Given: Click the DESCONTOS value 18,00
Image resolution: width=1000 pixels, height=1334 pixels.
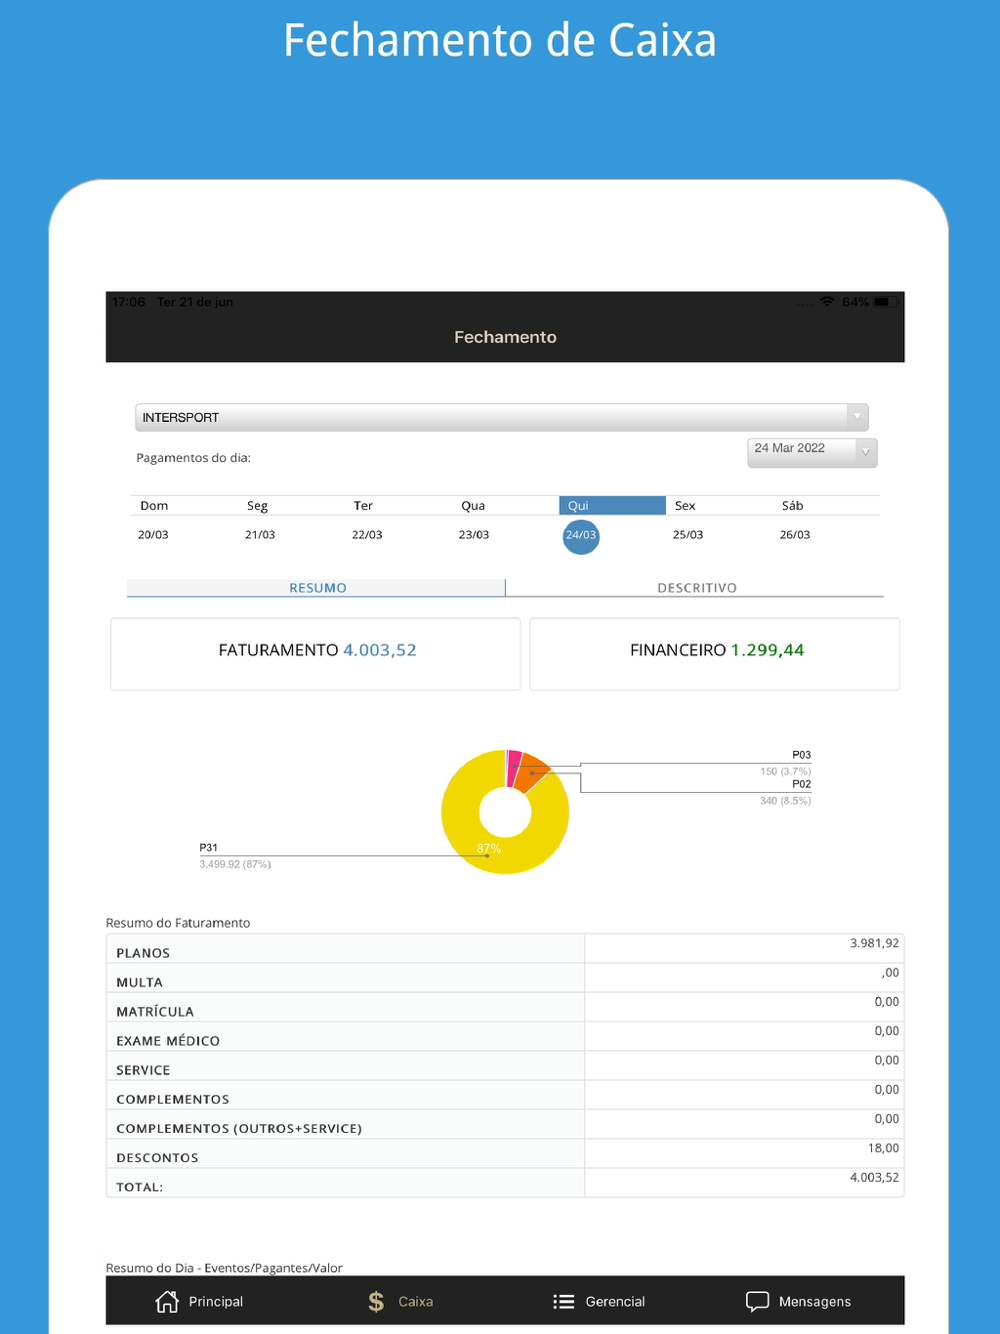Looking at the screenshot, I should coord(883,1148).
